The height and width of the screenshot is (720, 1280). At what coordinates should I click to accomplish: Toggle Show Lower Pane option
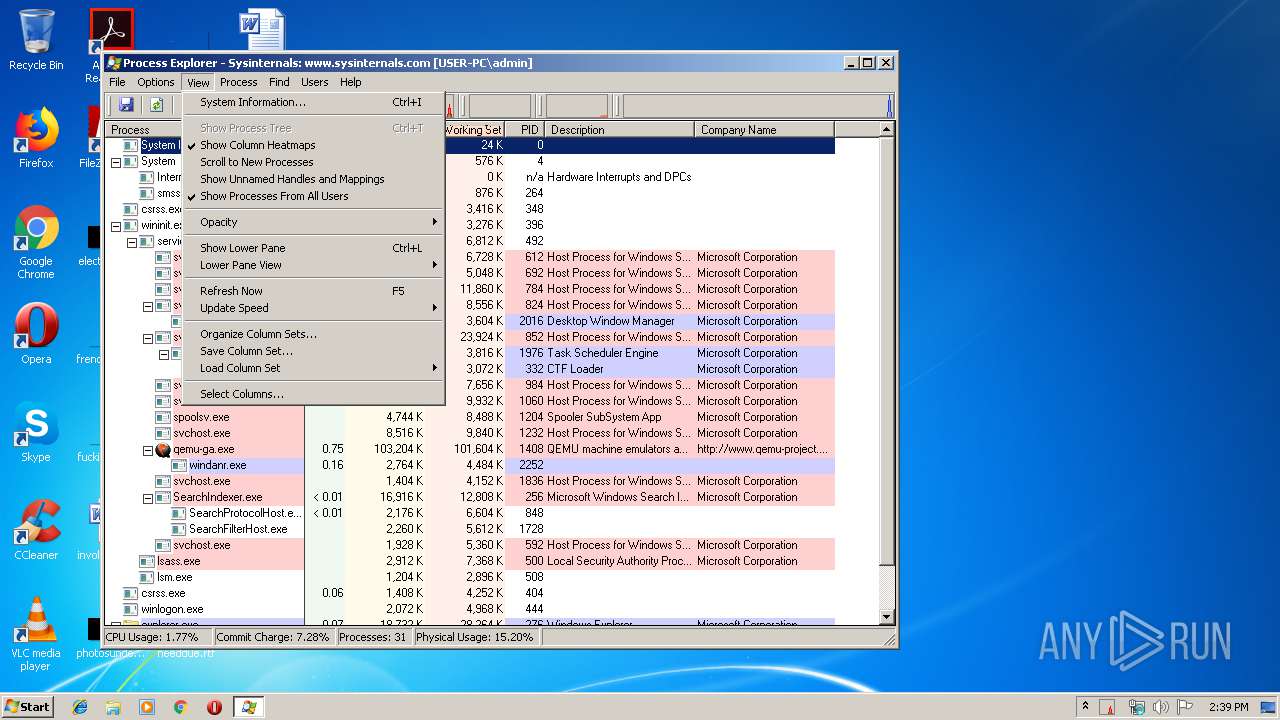(x=313, y=248)
